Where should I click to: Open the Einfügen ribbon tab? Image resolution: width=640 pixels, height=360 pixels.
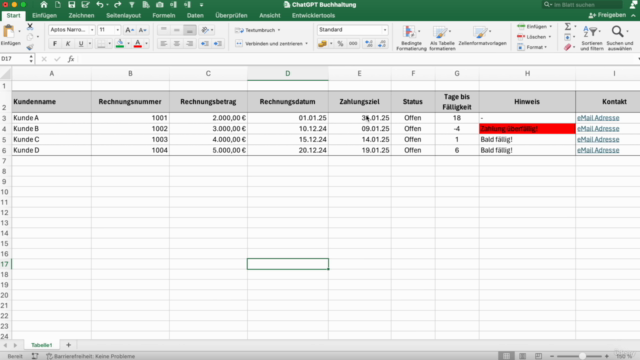point(44,16)
